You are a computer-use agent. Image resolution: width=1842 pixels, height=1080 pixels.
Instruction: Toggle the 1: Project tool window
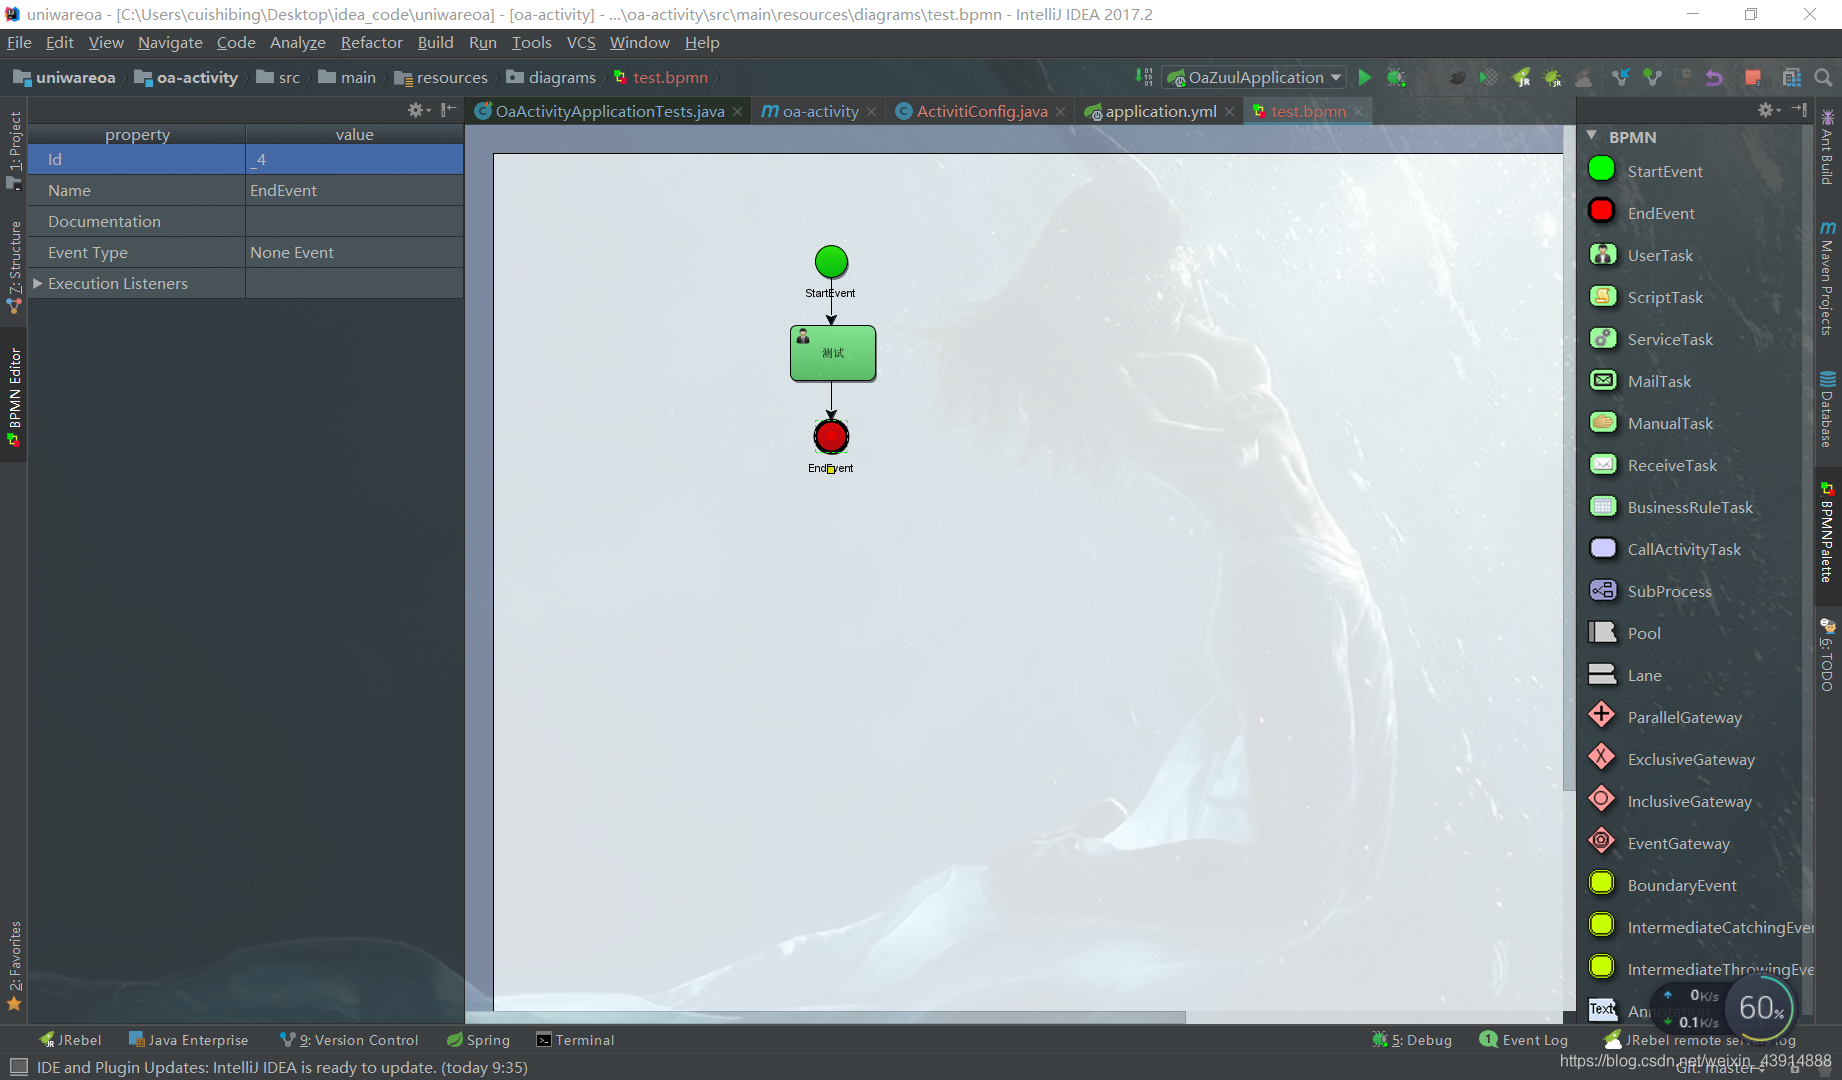(x=14, y=150)
